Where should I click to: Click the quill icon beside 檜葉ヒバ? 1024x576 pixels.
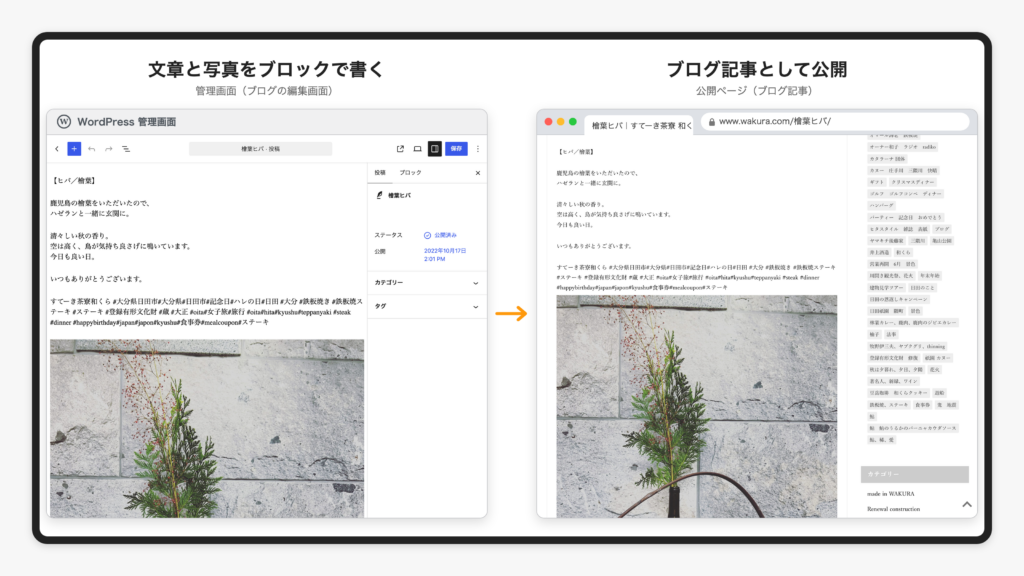point(379,195)
